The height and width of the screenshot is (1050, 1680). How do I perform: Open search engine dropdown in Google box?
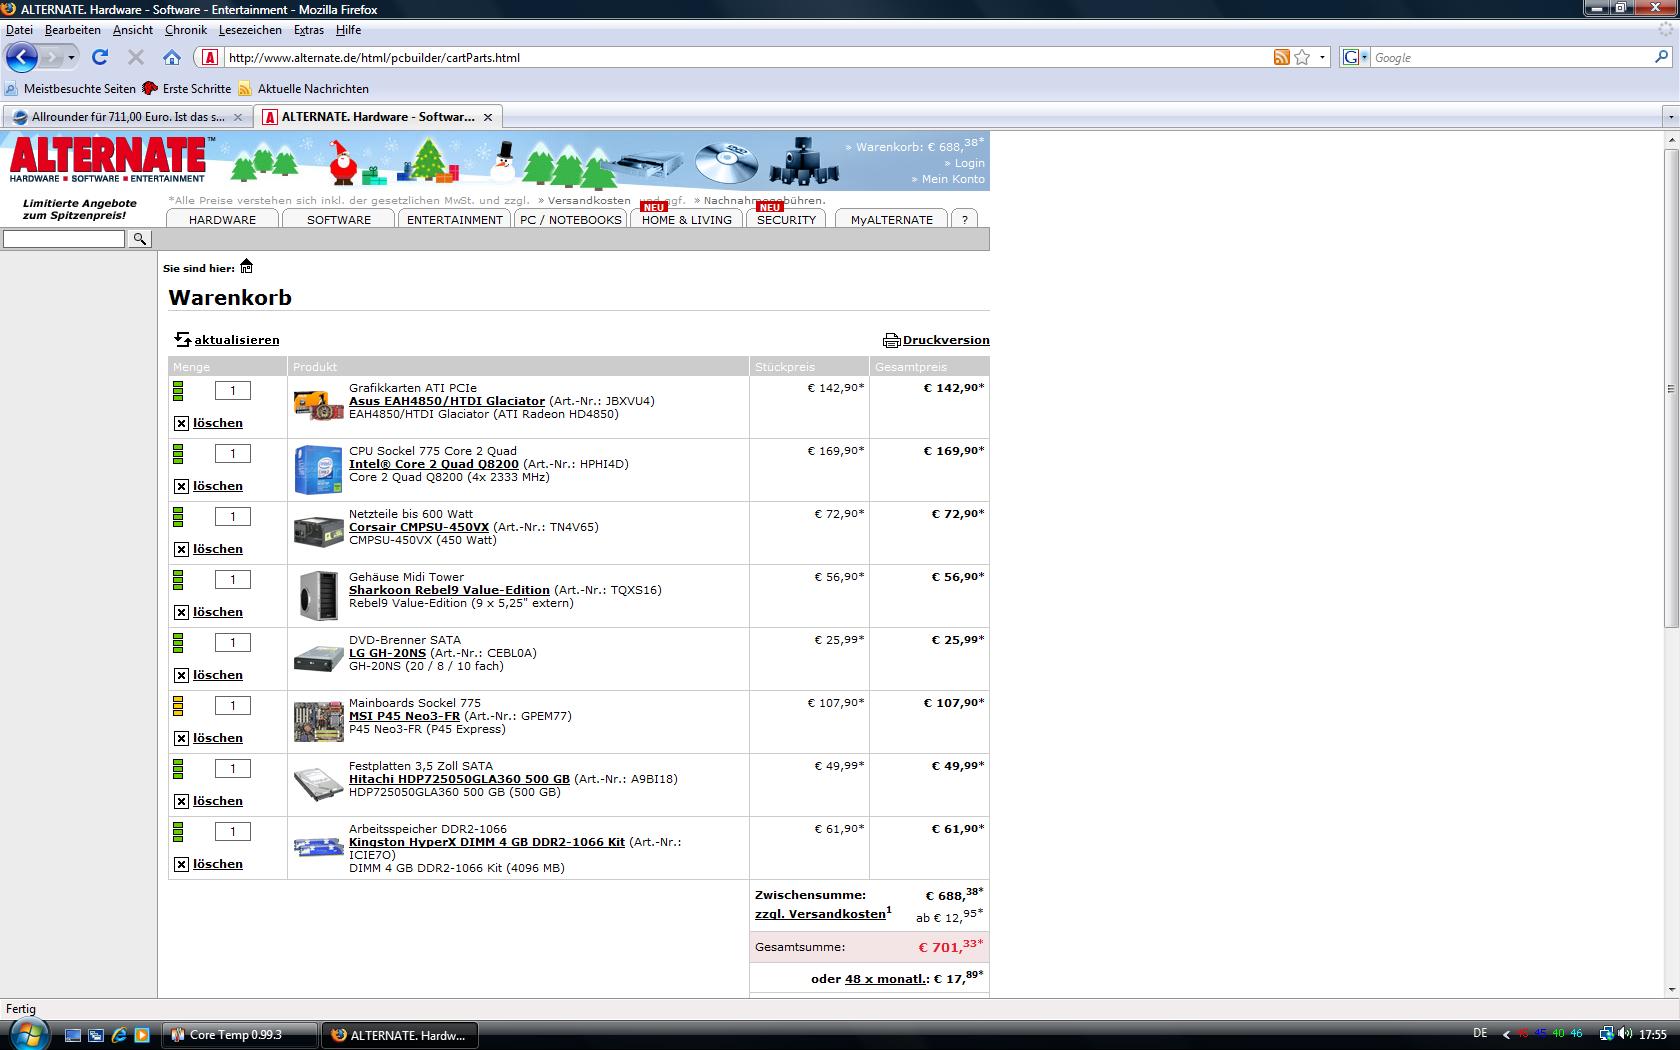coord(1355,57)
